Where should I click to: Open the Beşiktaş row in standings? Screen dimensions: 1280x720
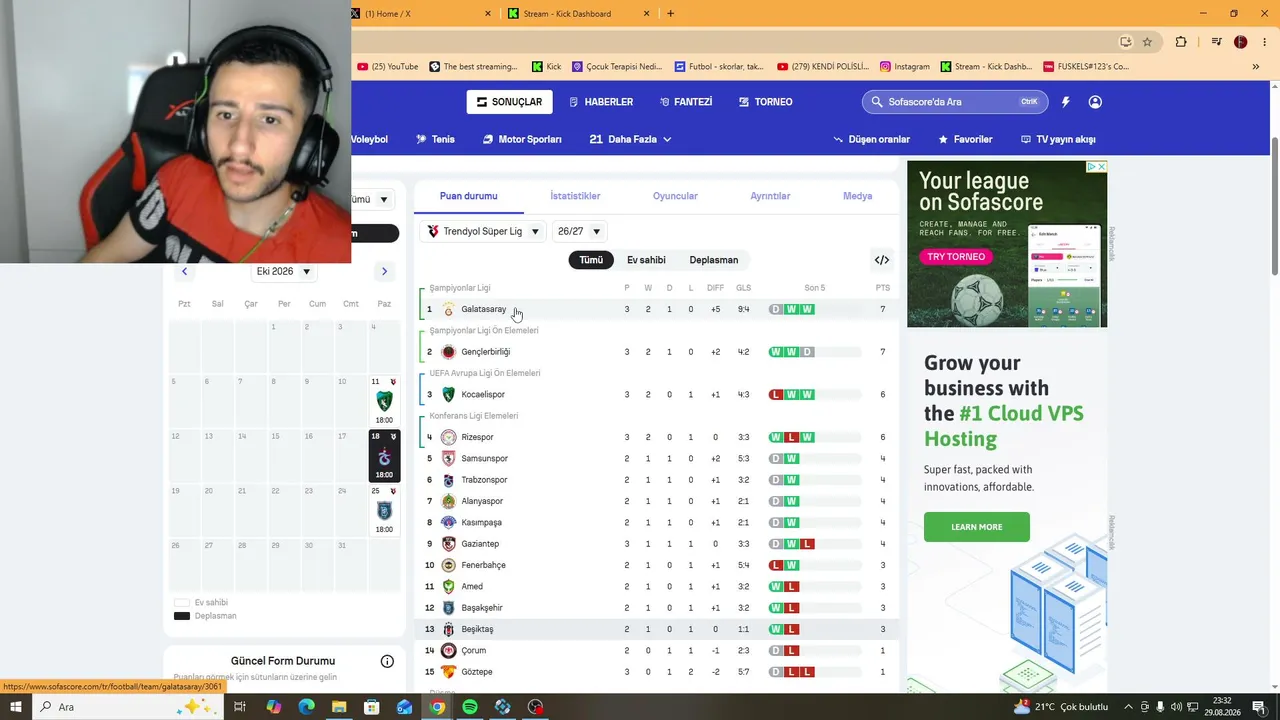[x=656, y=629]
